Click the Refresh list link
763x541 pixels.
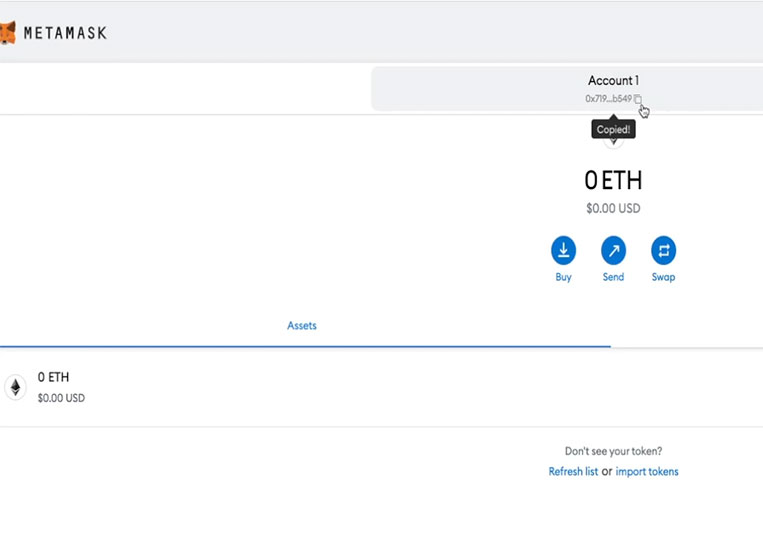click(x=573, y=471)
